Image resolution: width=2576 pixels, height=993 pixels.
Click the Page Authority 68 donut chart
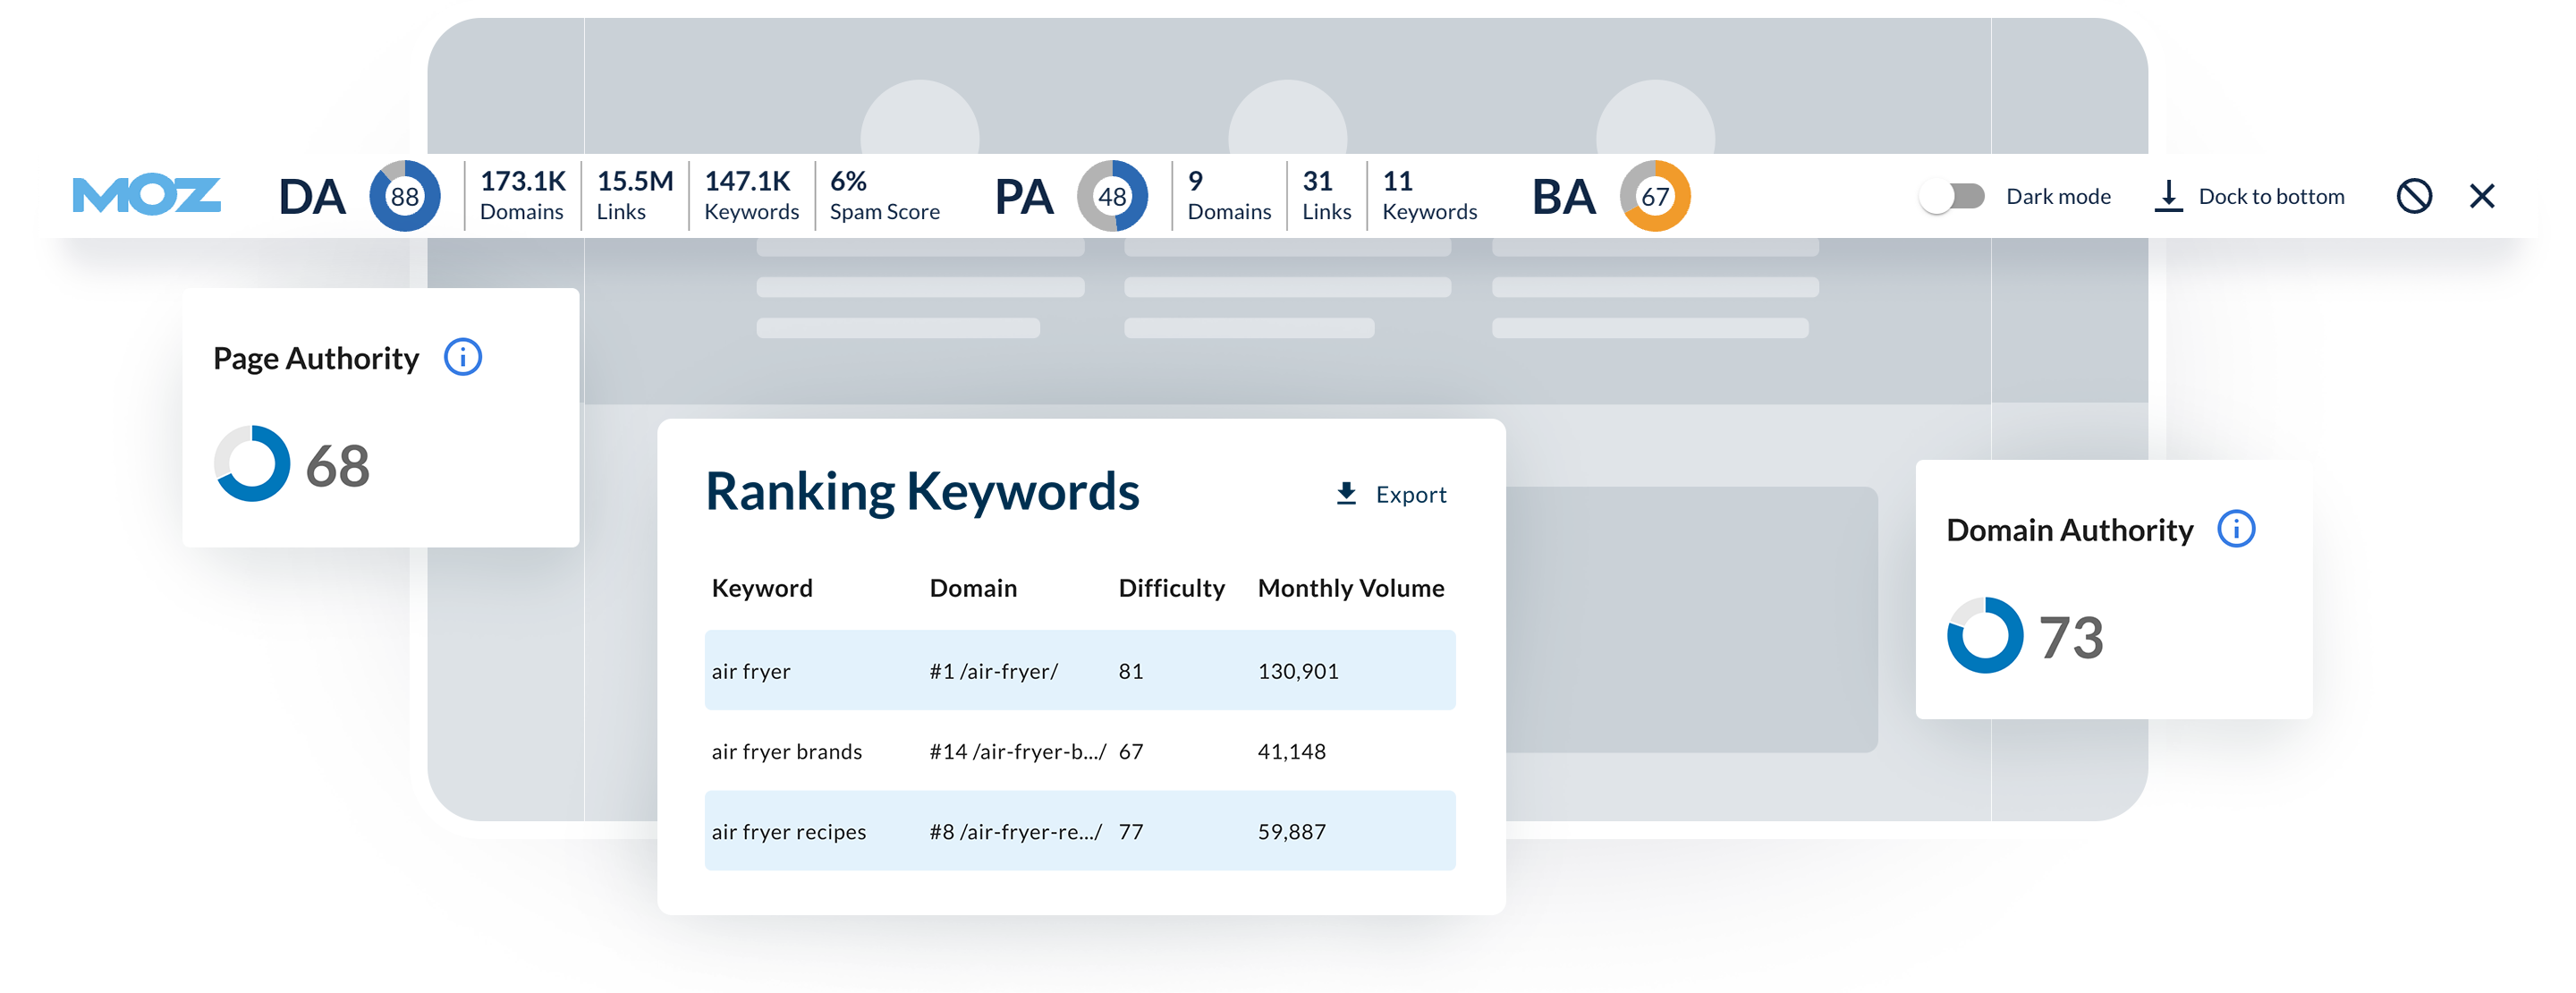pyautogui.click(x=252, y=464)
